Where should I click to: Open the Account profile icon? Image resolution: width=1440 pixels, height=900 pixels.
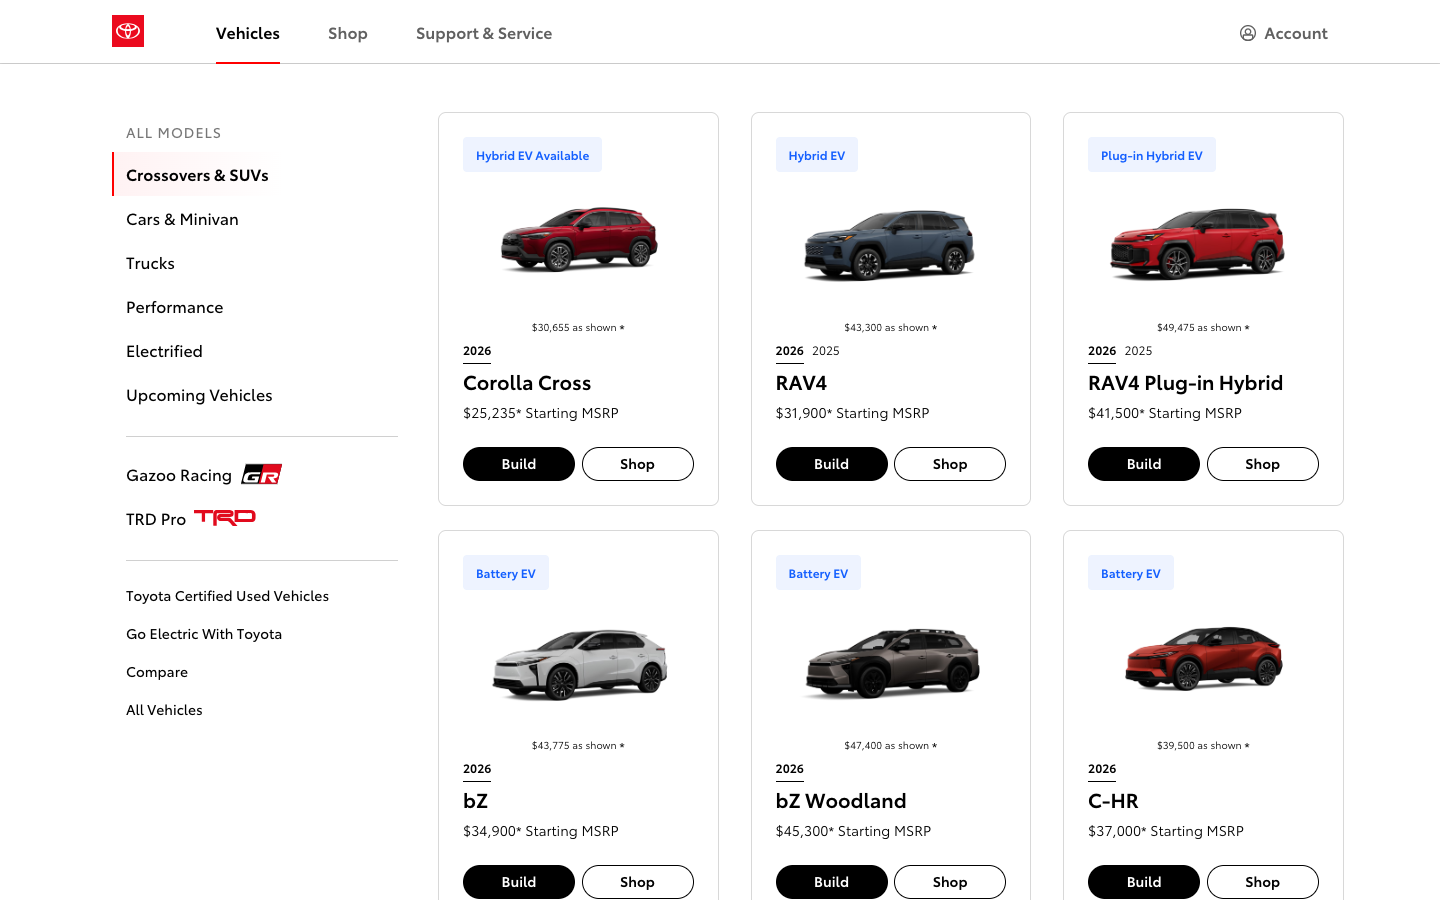pos(1248,33)
